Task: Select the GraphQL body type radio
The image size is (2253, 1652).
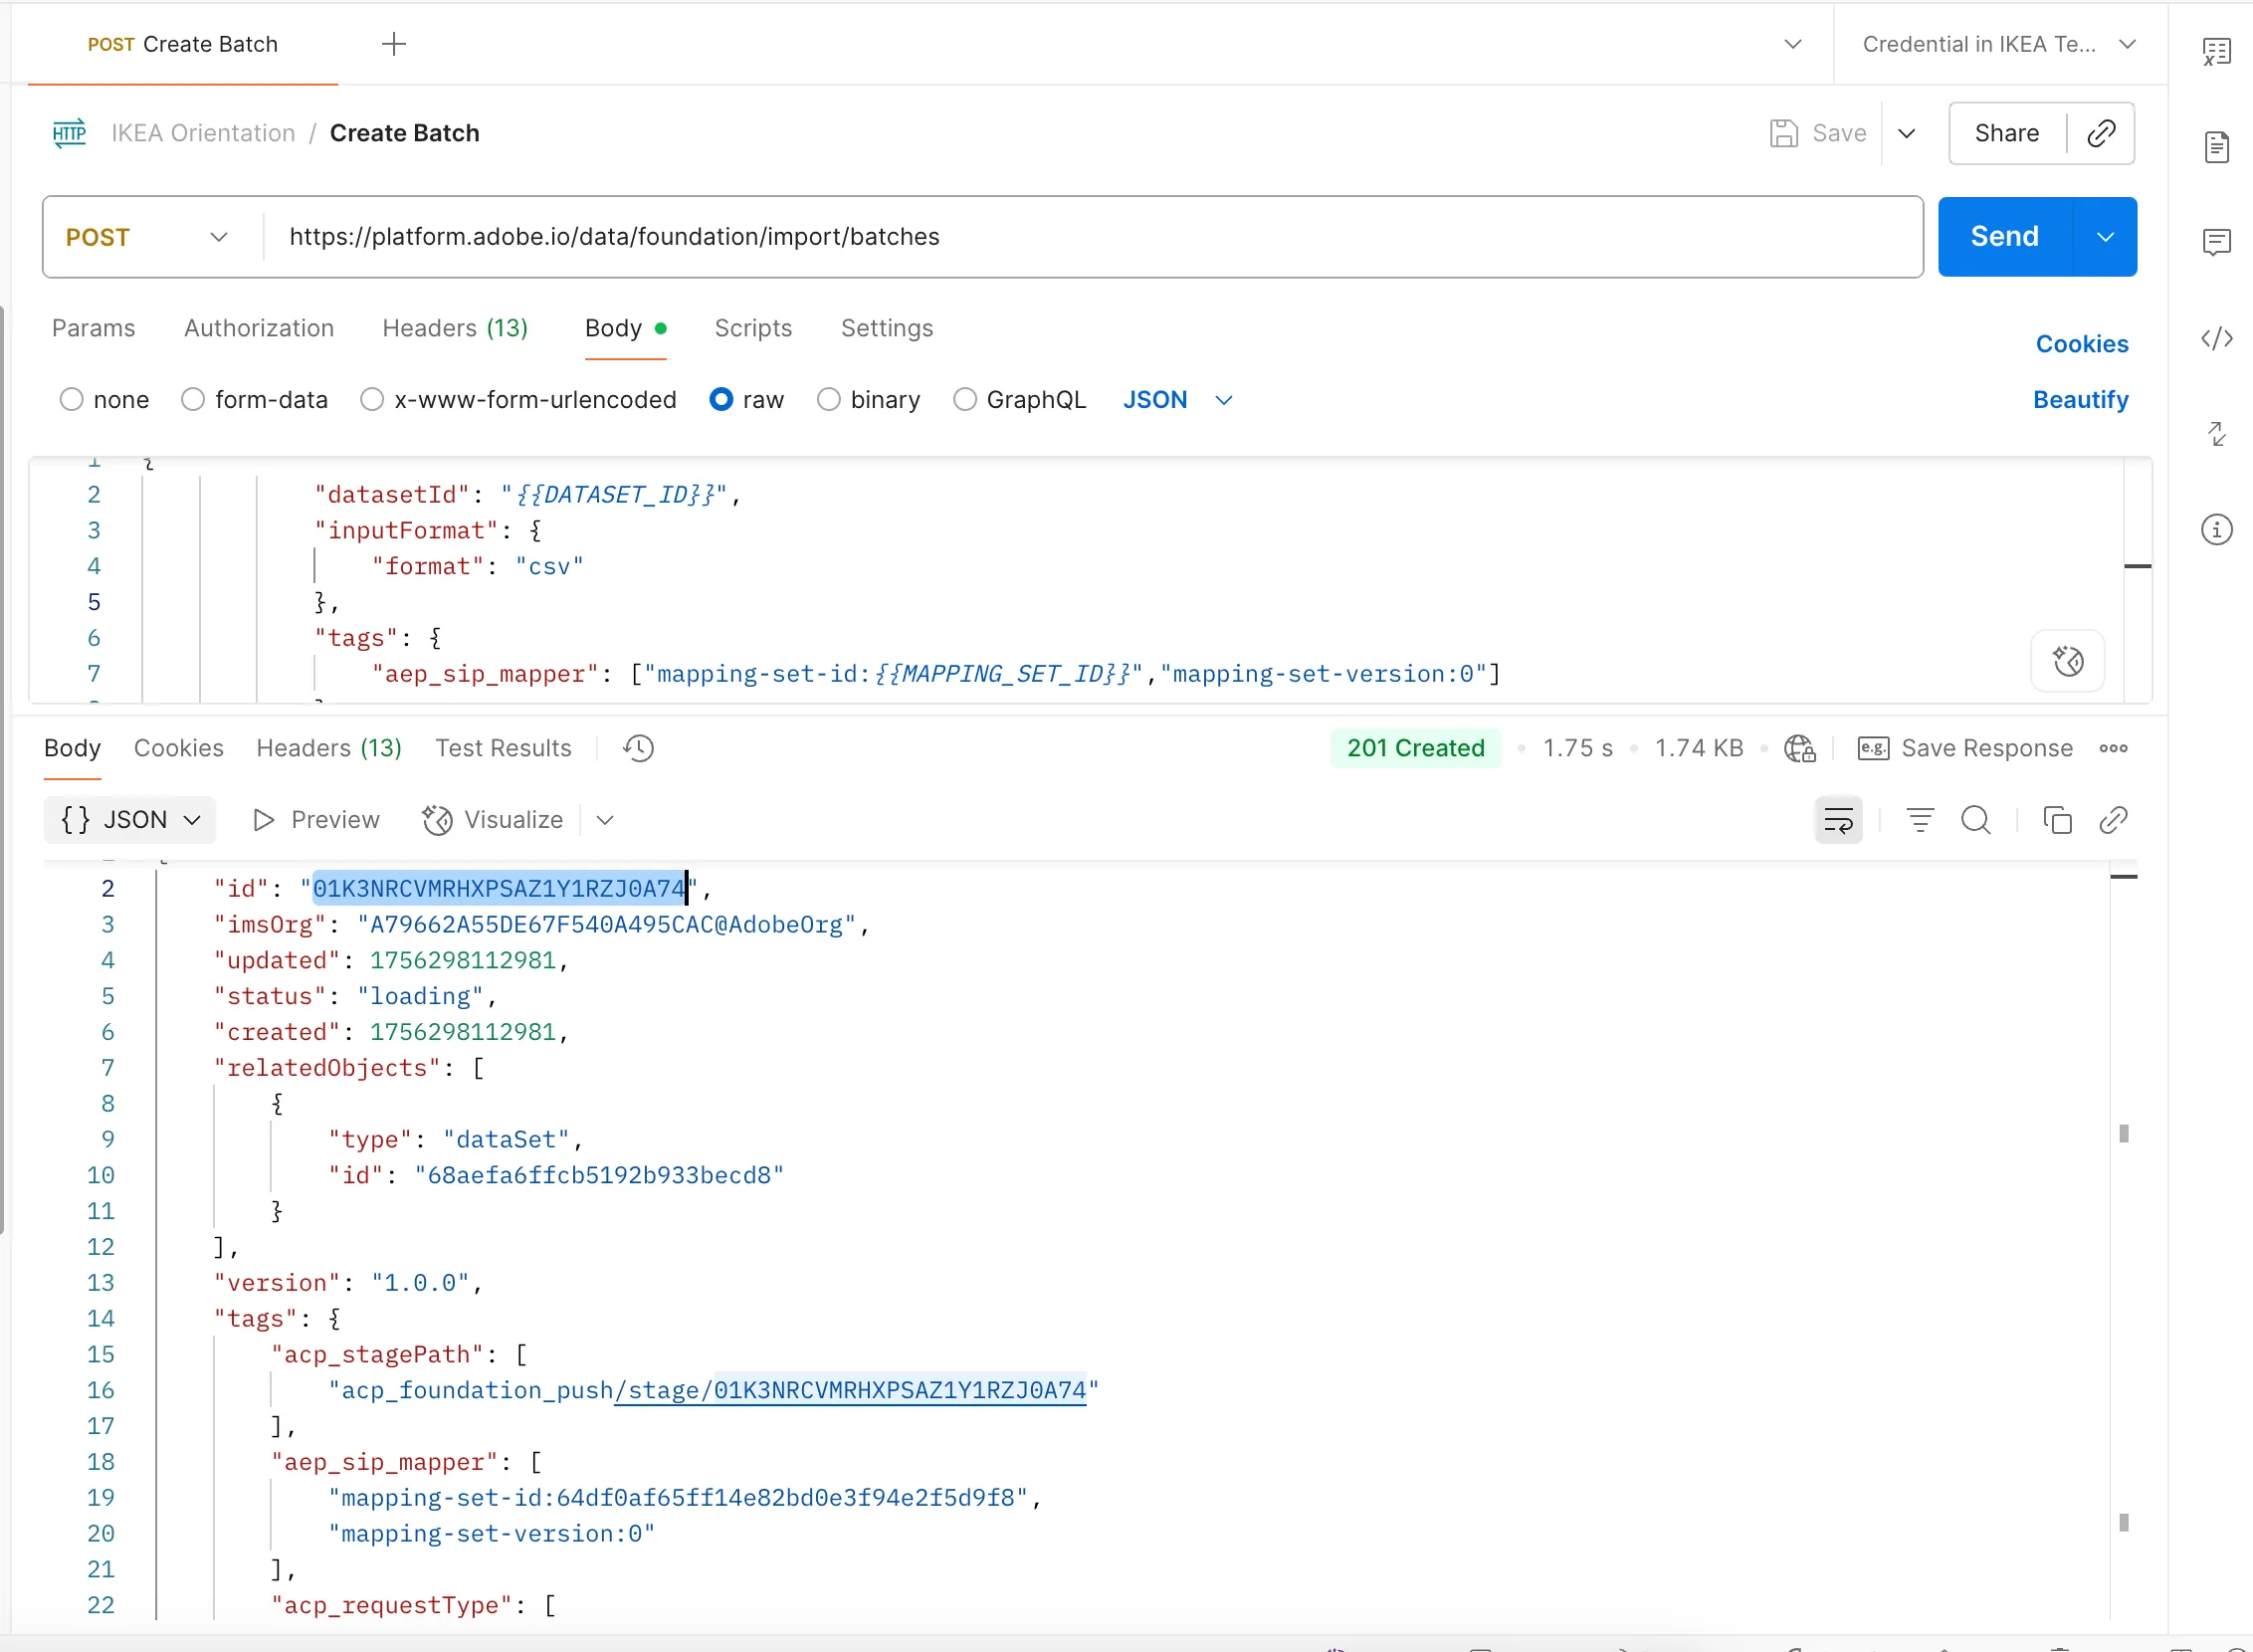Action: 965,399
